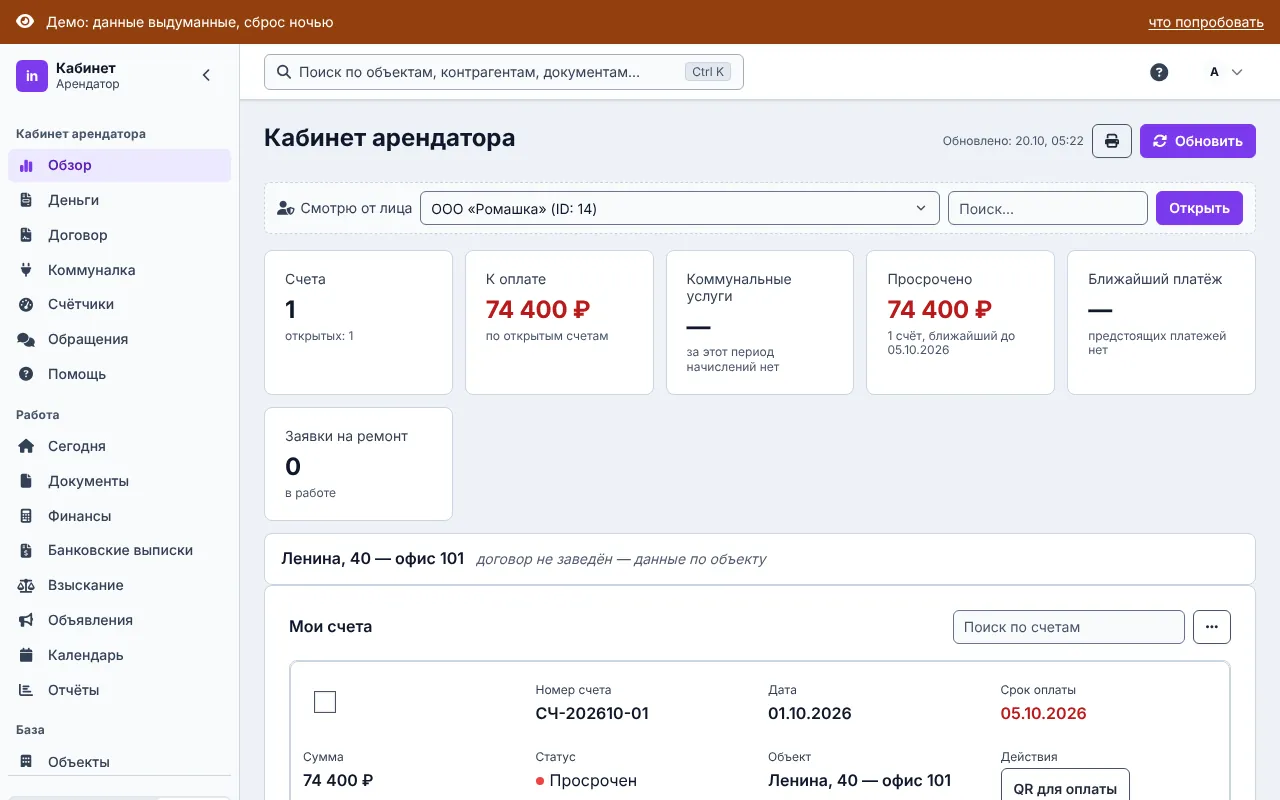Click the Поиск... field next to Открыть
The height and width of the screenshot is (800, 1280).
pyautogui.click(x=1048, y=208)
